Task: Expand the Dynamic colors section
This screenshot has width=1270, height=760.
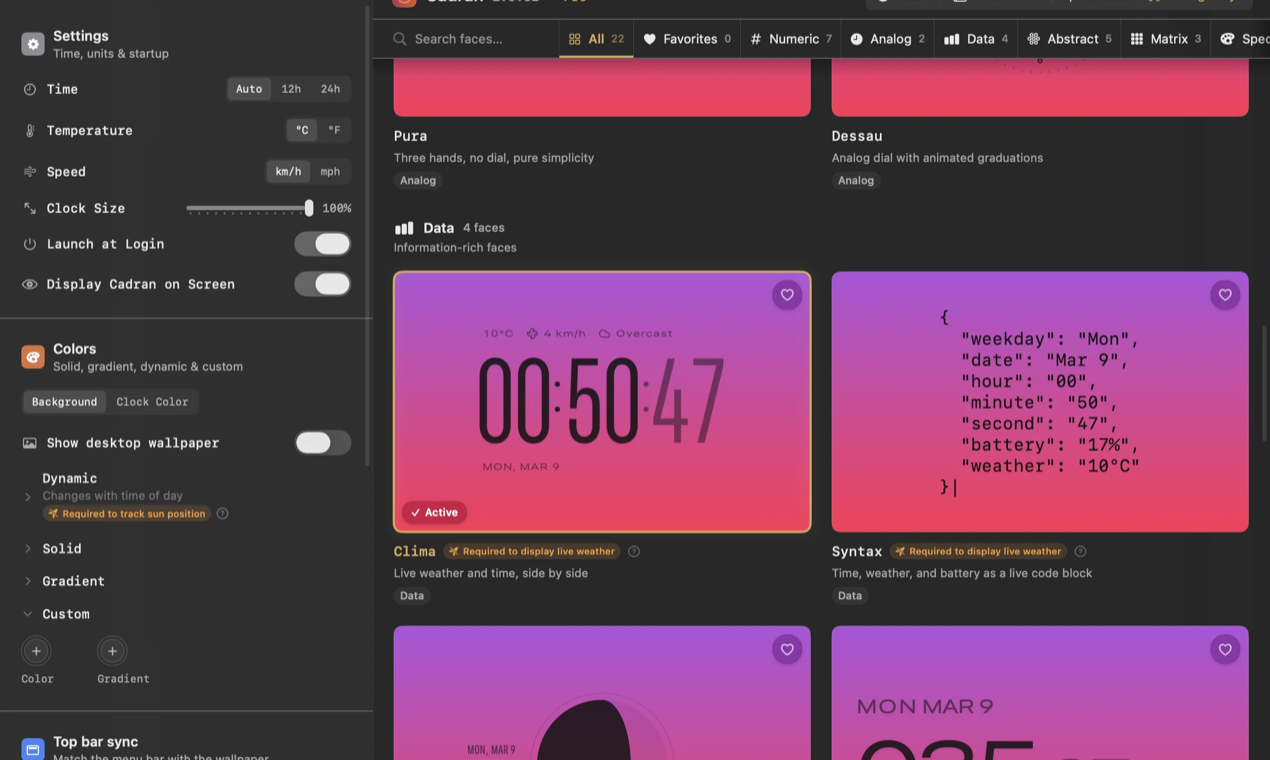Action: (x=28, y=496)
